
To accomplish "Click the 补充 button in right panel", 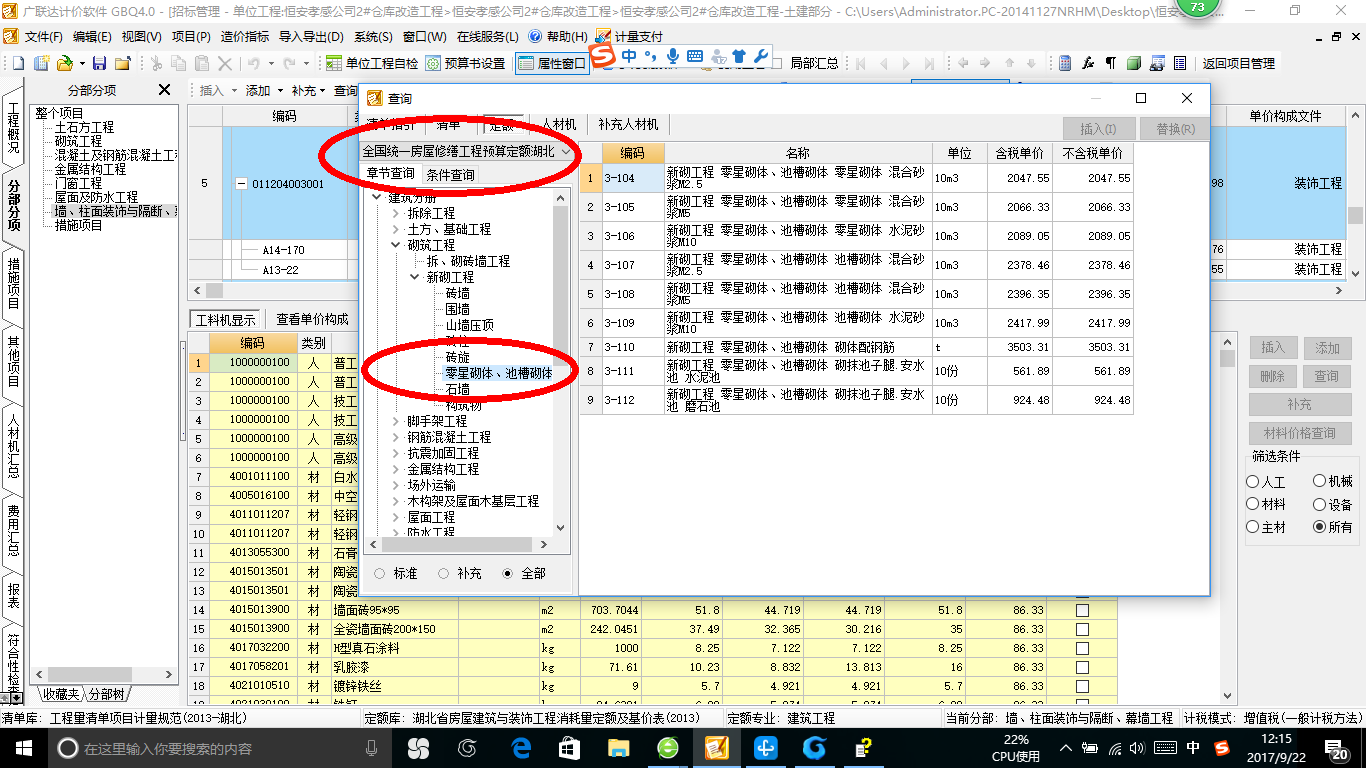I will point(1299,405).
